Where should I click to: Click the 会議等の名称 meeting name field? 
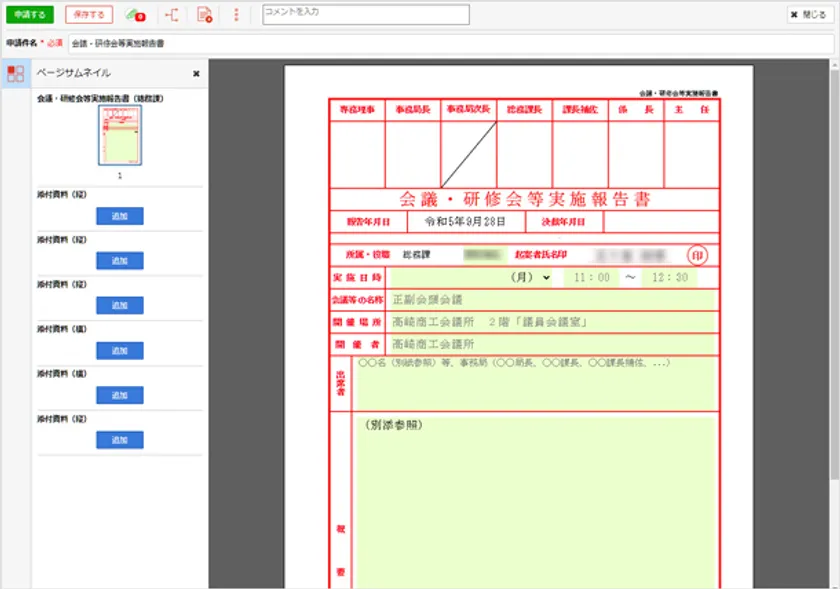552,299
